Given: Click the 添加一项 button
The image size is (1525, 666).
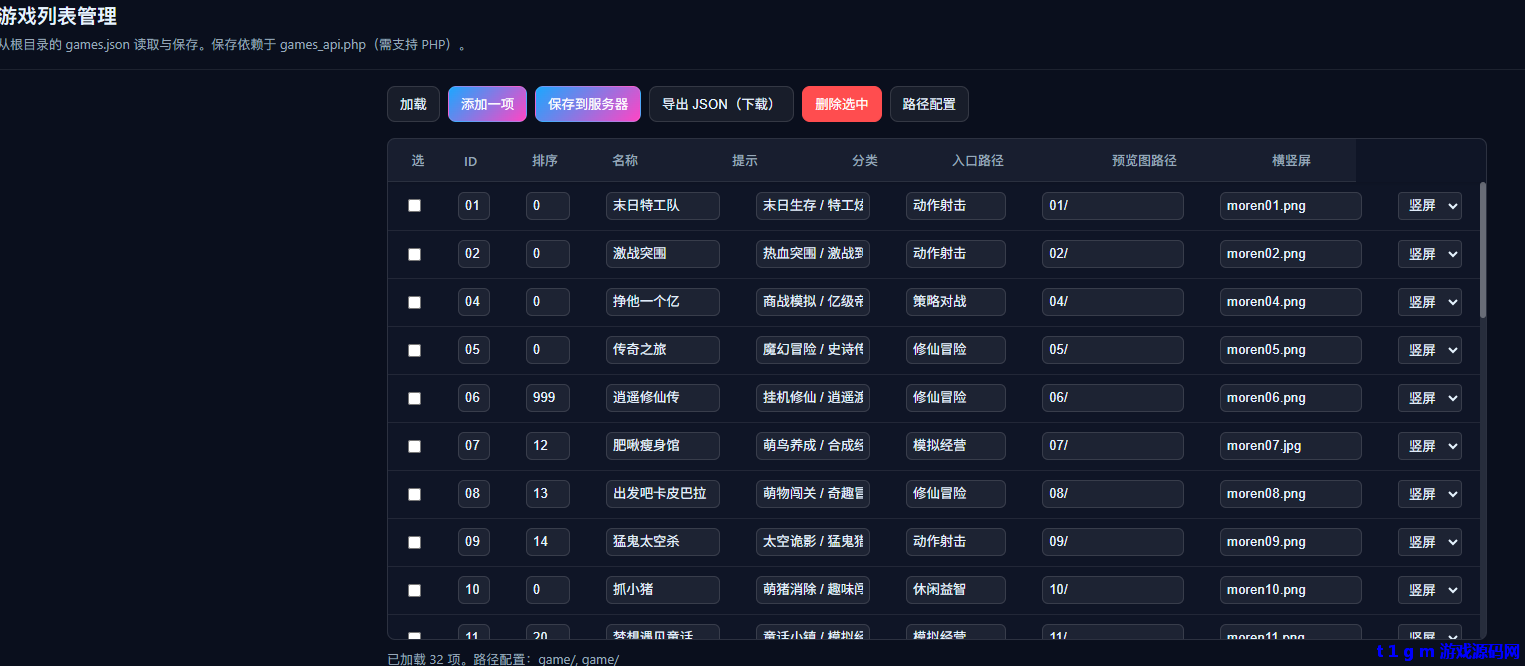Looking at the screenshot, I should point(487,104).
